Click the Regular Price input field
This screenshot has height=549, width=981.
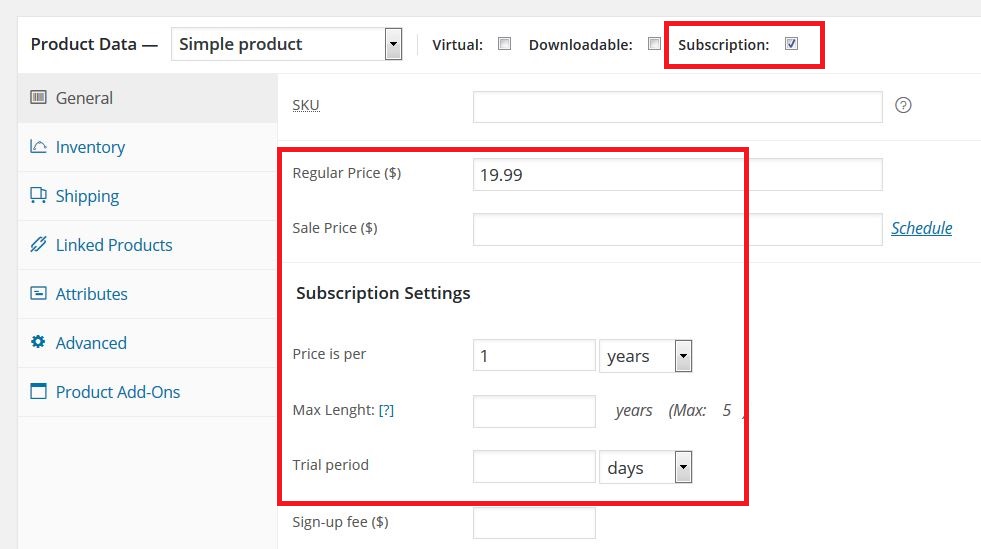677,174
